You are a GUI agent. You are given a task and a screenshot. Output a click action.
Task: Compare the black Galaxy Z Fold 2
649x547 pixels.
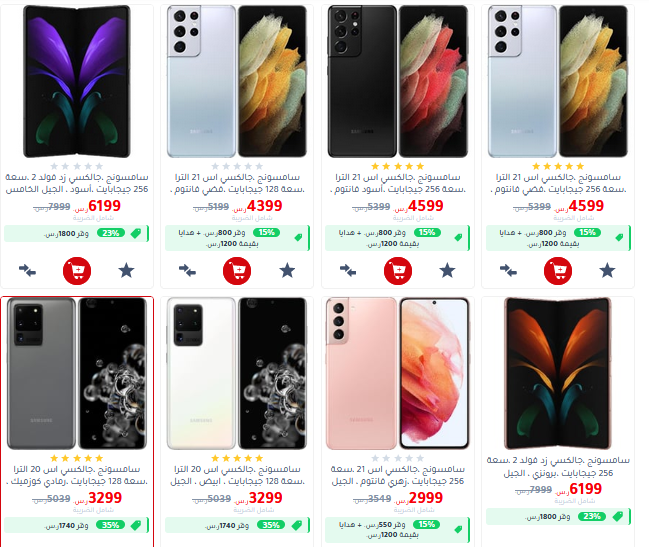[27, 271]
